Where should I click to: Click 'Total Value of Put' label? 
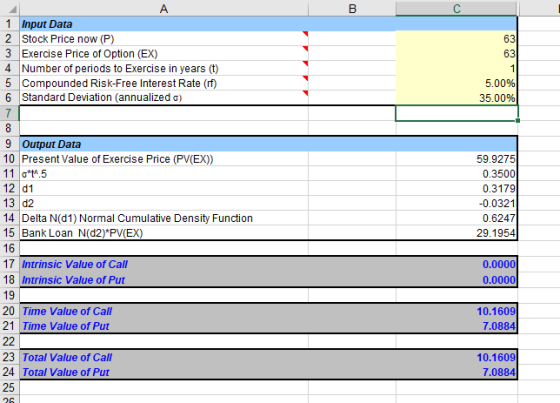(x=66, y=372)
